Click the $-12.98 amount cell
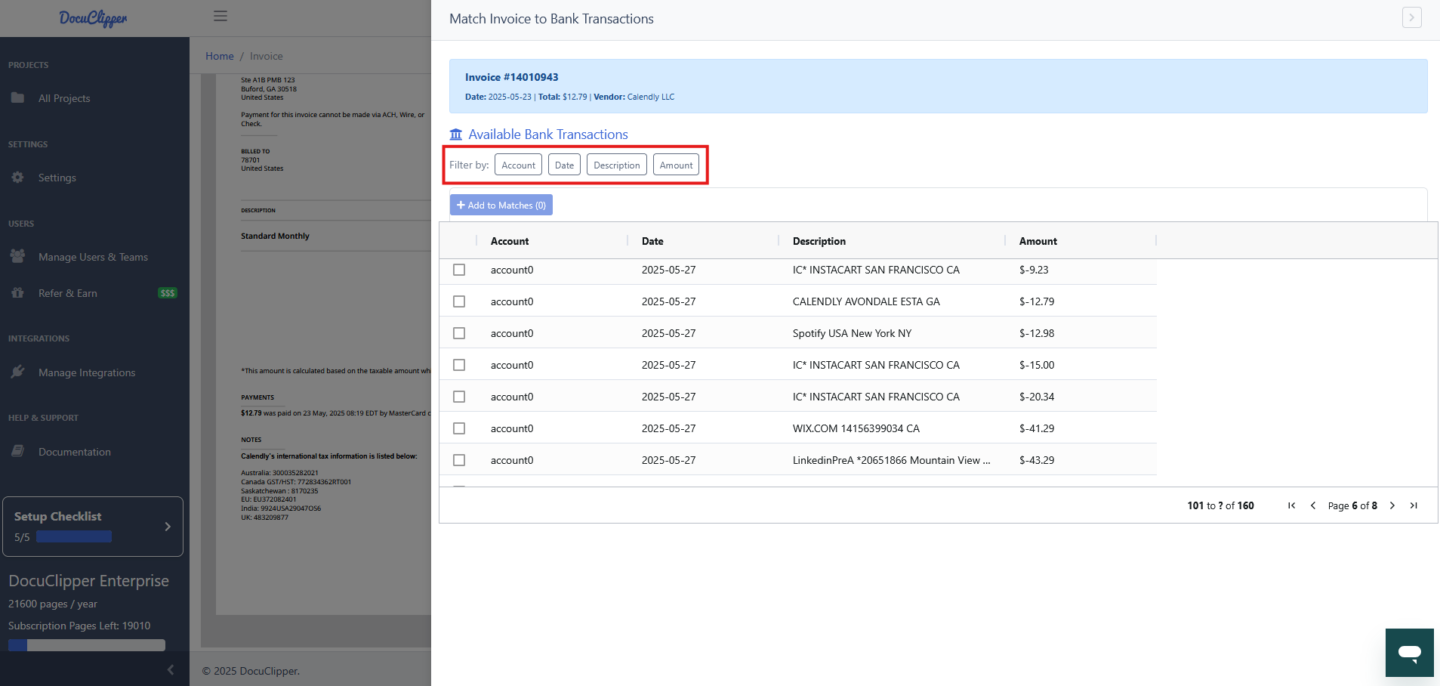The width and height of the screenshot is (1440, 686). tap(1037, 333)
